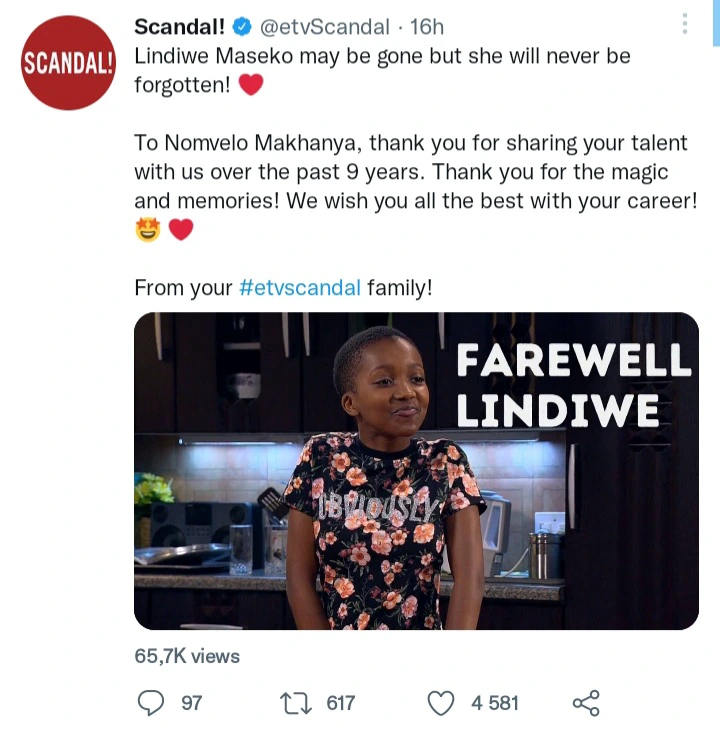Screen dimensions: 720x730
Task: Click the red heart emoji after forgotten!
Action: coord(251,85)
